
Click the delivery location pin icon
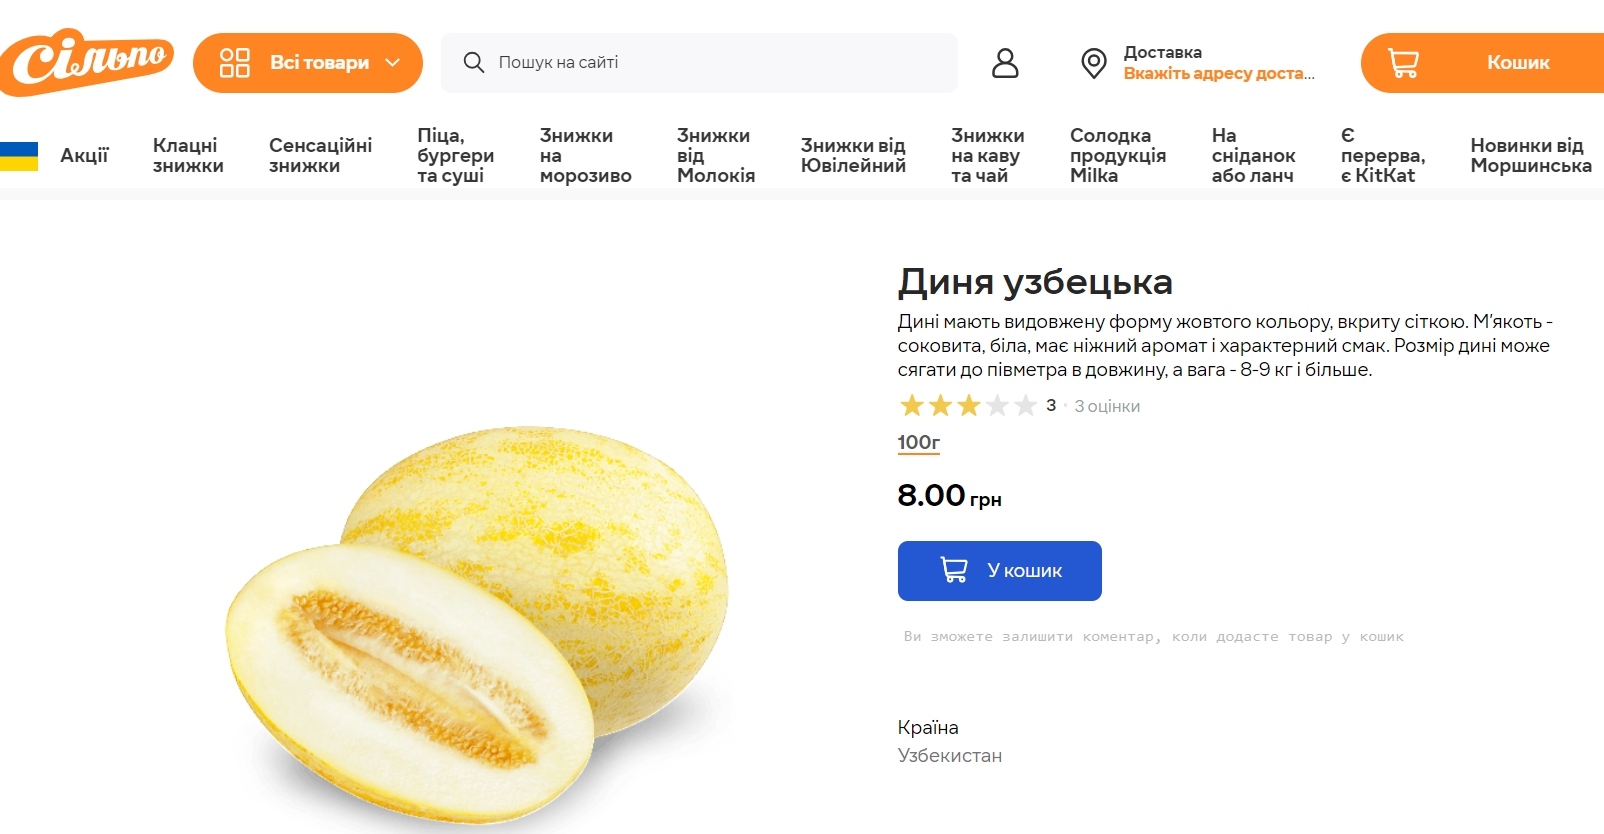click(x=1094, y=63)
